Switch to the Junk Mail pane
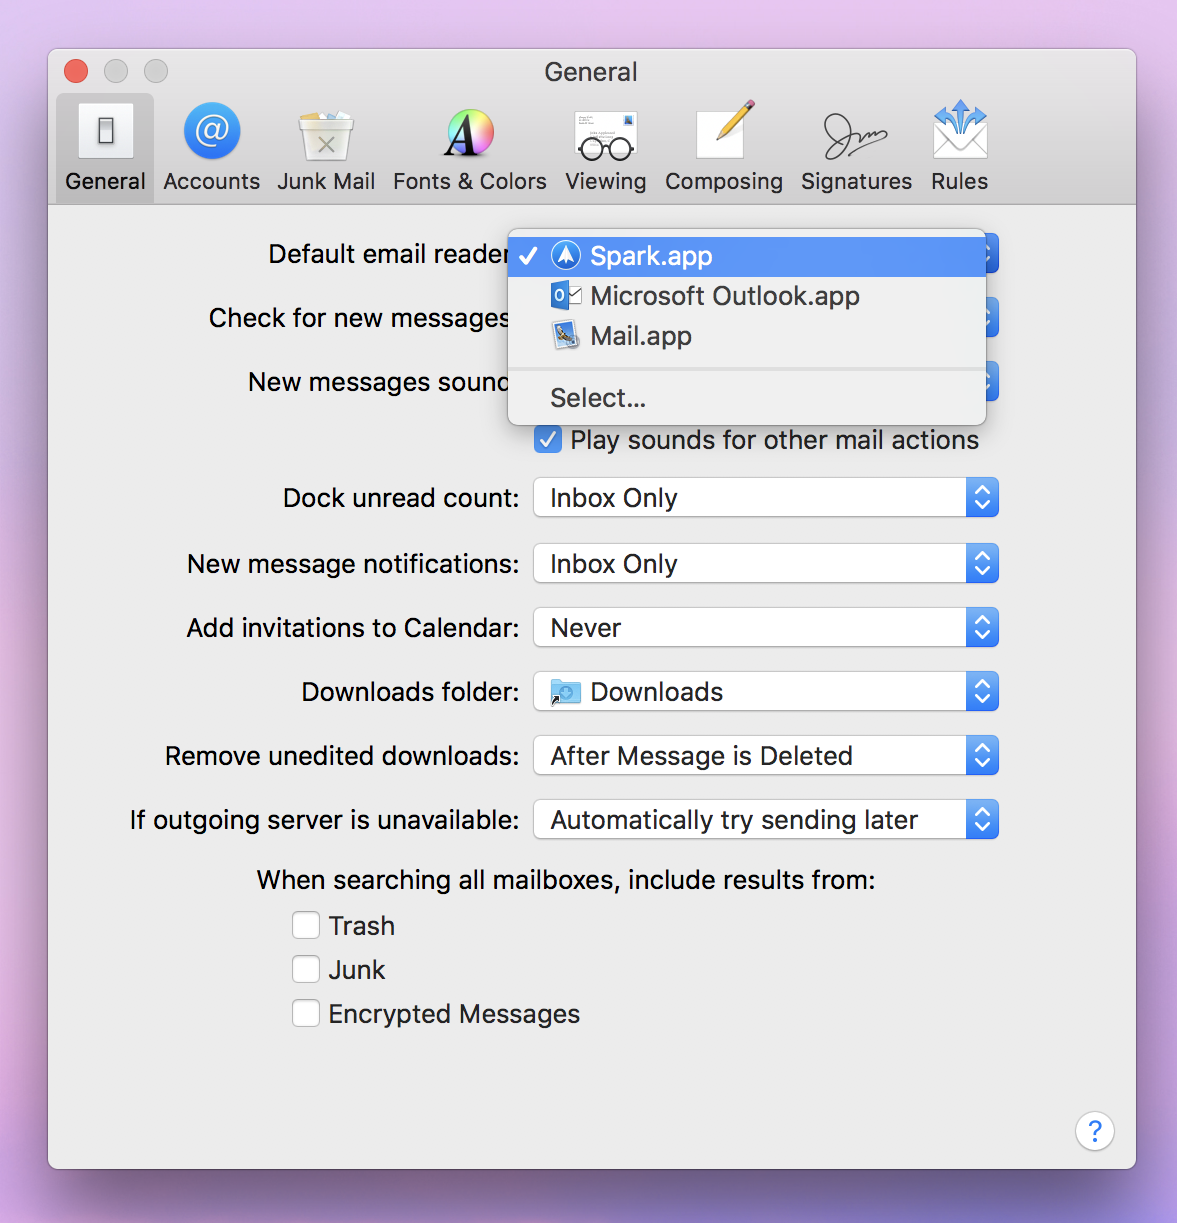 point(326,148)
